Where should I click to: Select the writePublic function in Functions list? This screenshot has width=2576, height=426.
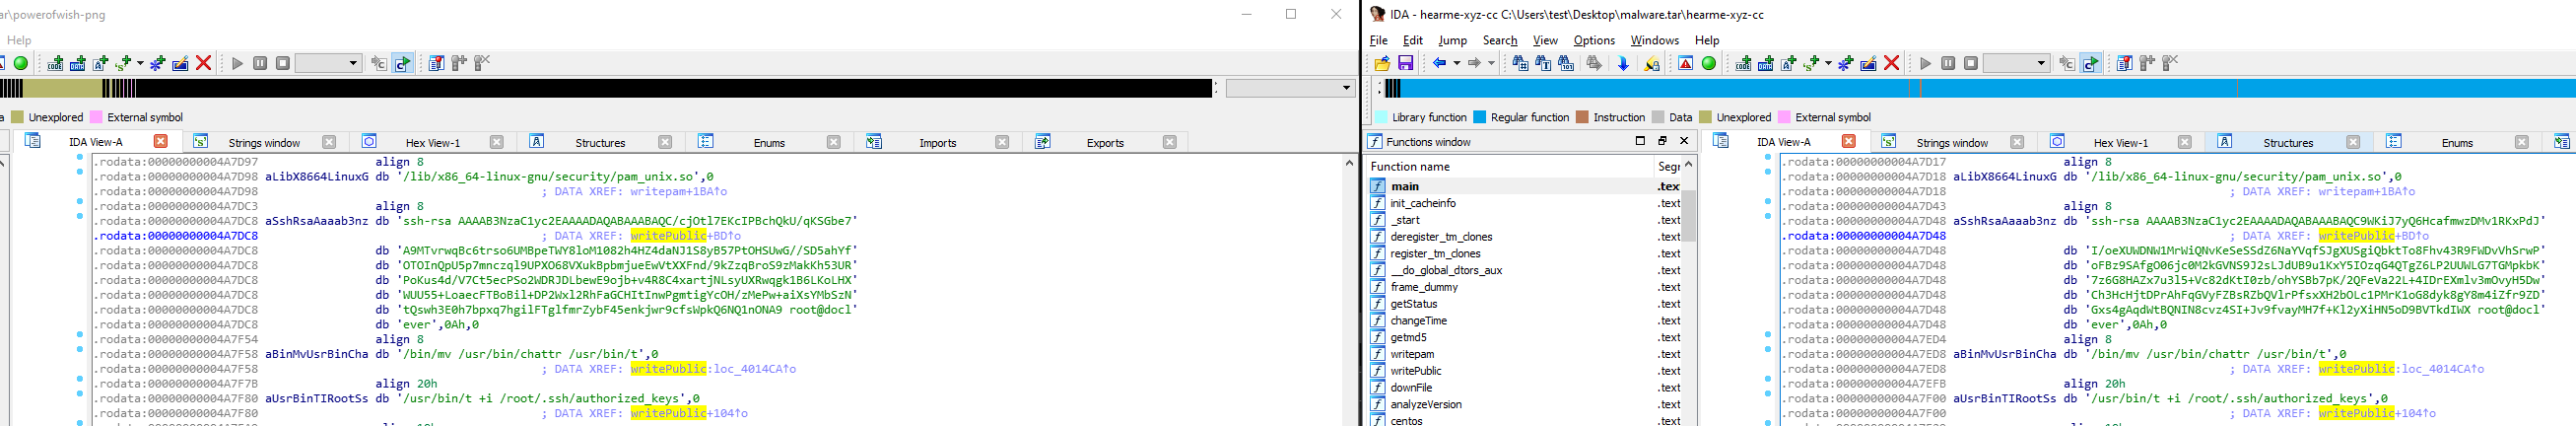[1523, 371]
